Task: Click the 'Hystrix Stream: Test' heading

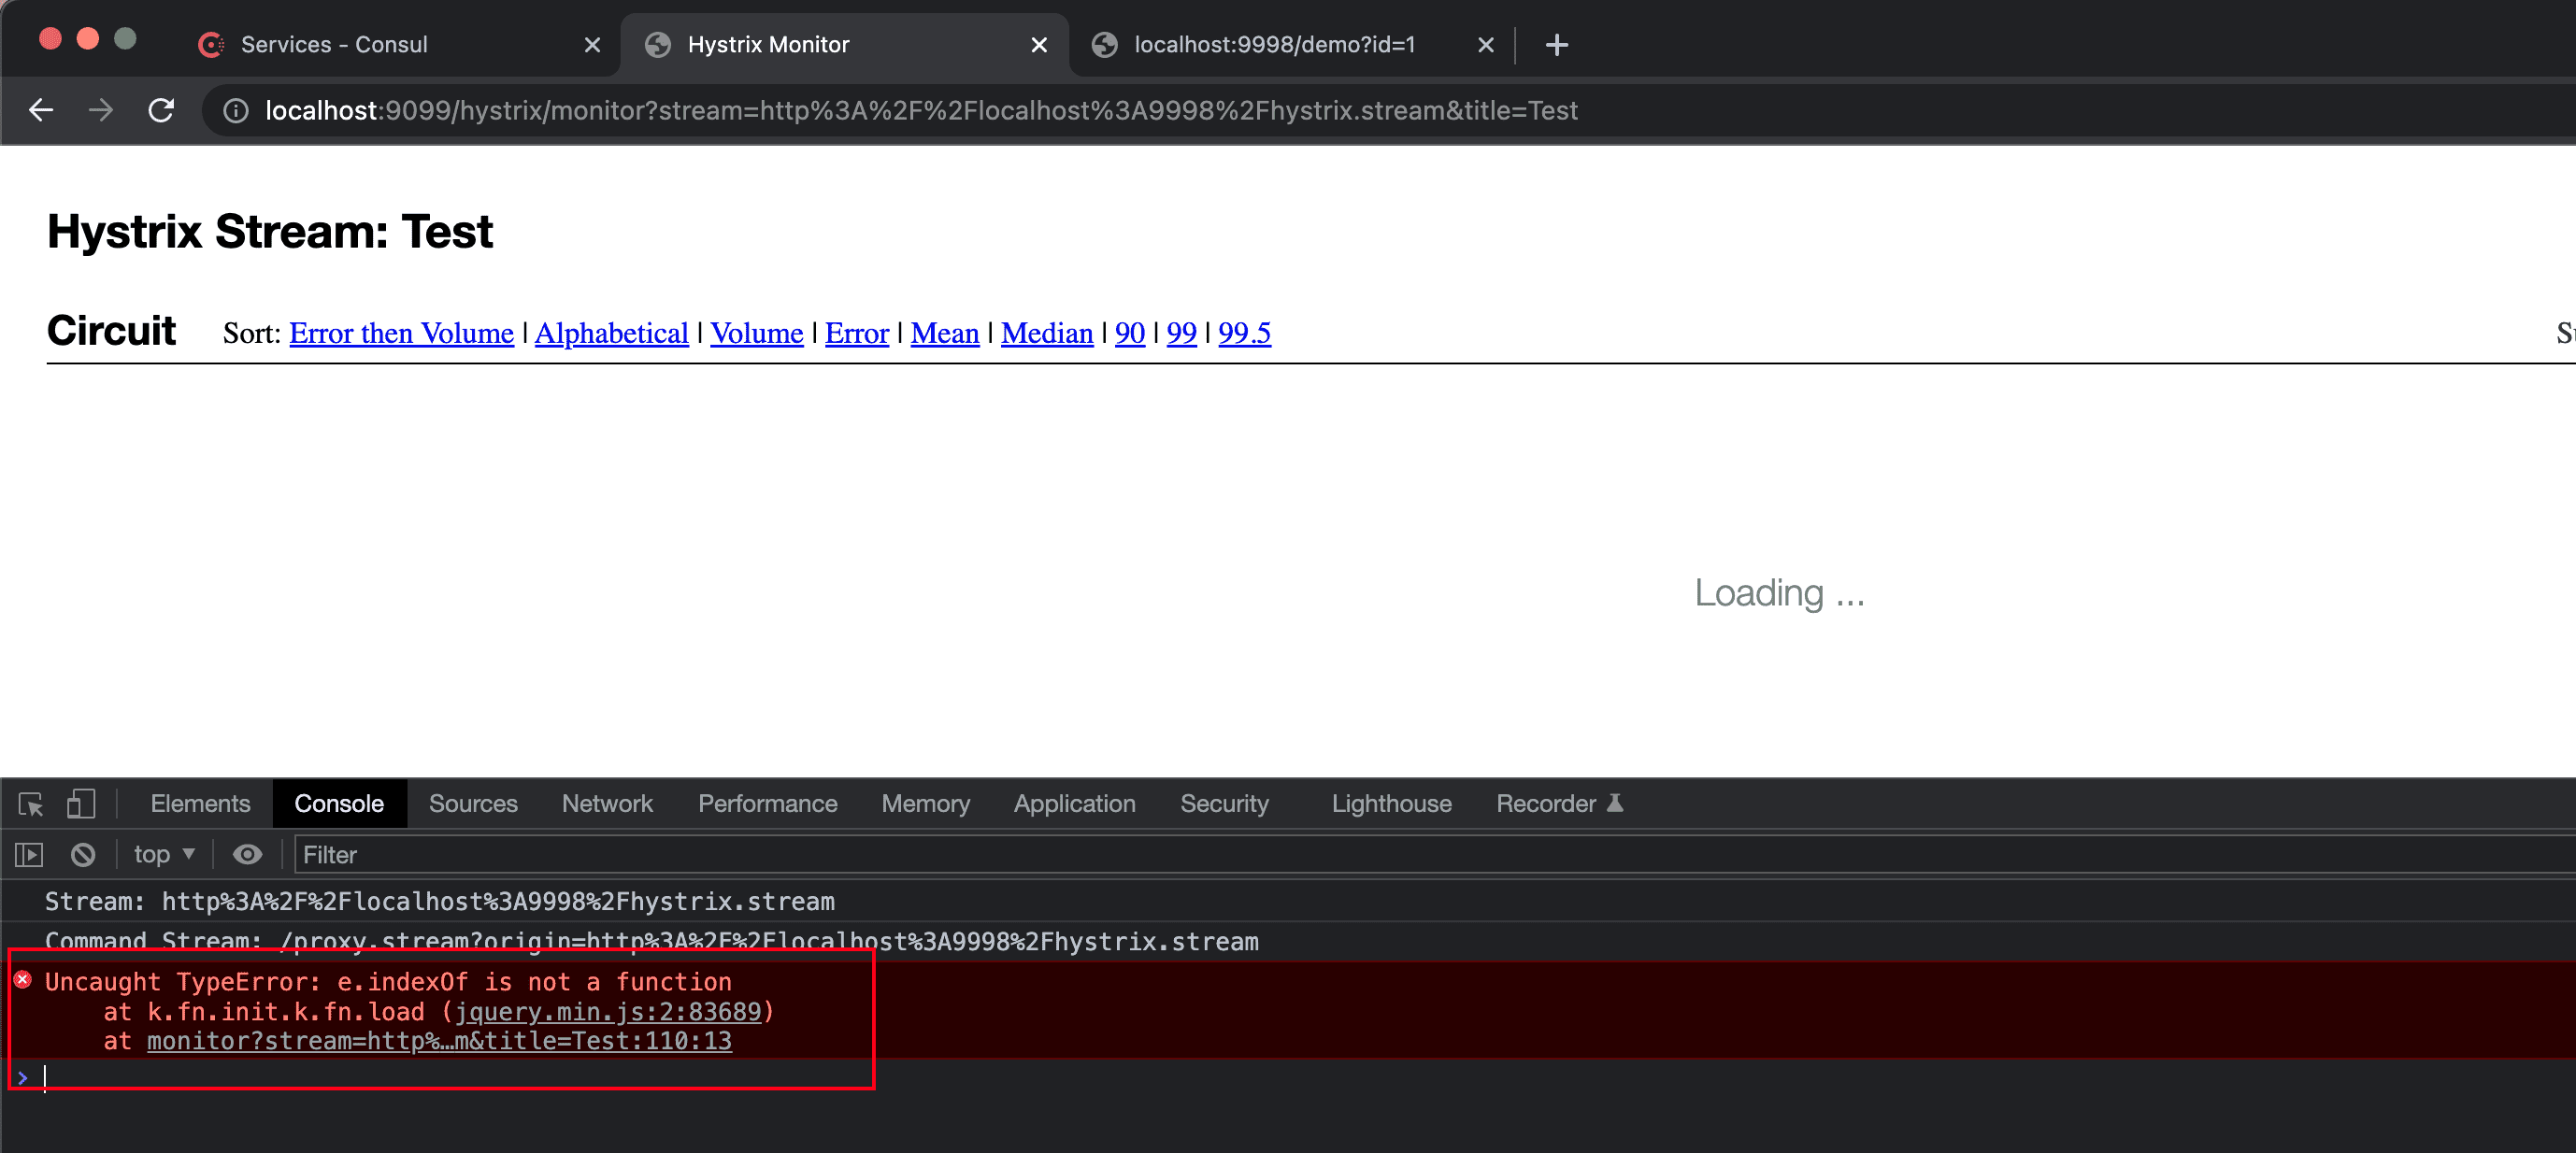Action: (270, 232)
